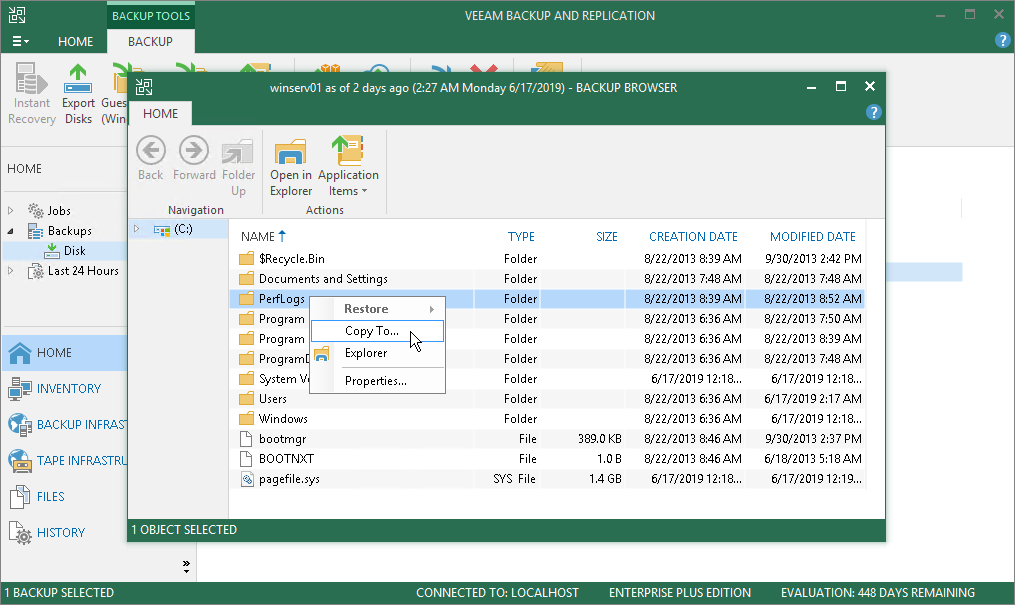Click BOOTNXT file icon
The height and width of the screenshot is (605, 1015).
click(246, 459)
